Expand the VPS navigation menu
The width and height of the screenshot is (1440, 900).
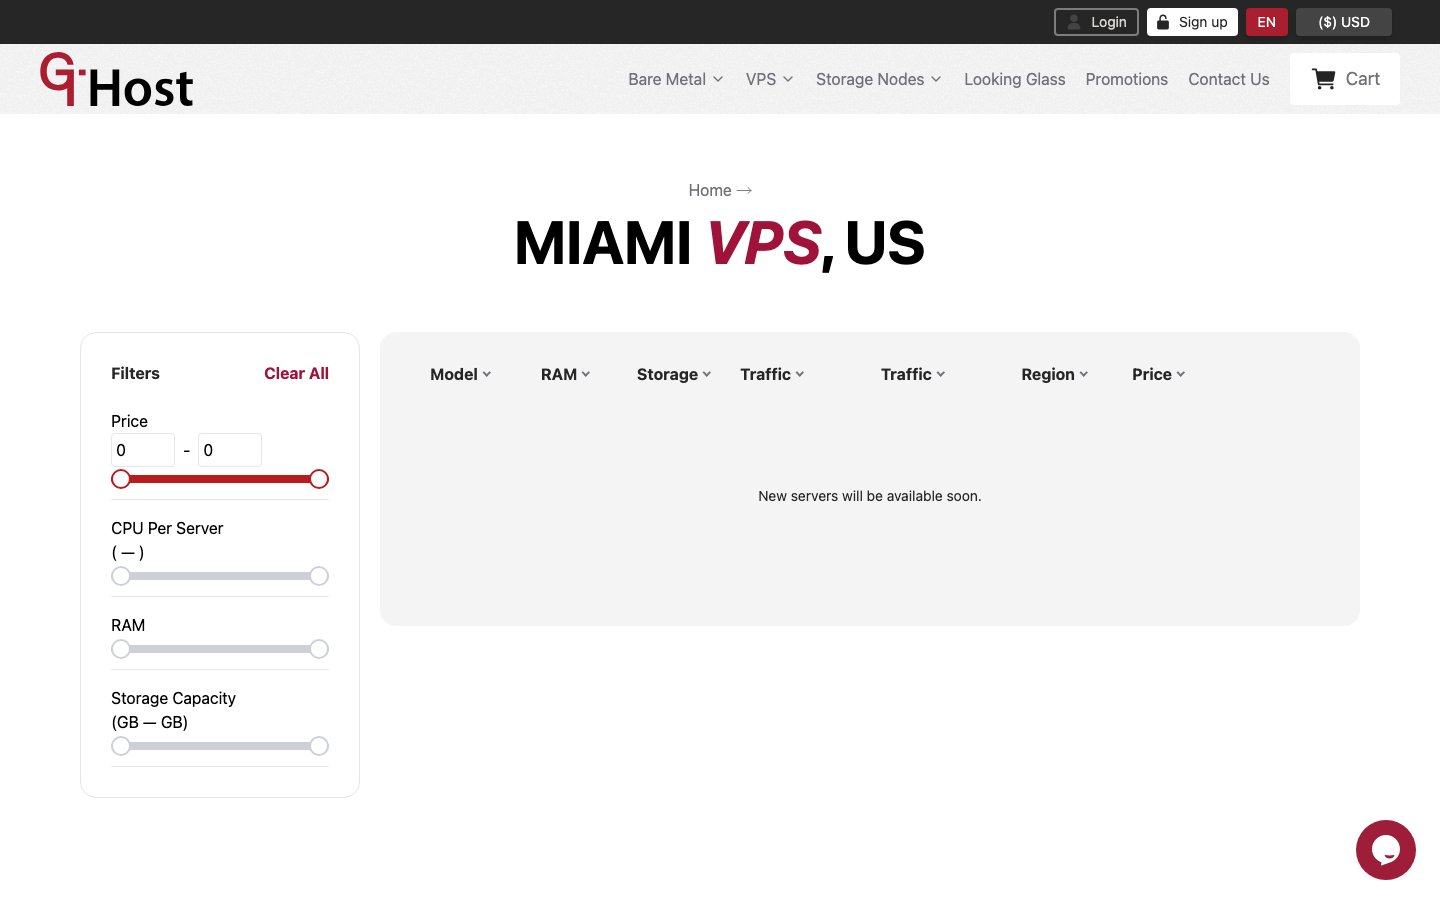pos(770,79)
